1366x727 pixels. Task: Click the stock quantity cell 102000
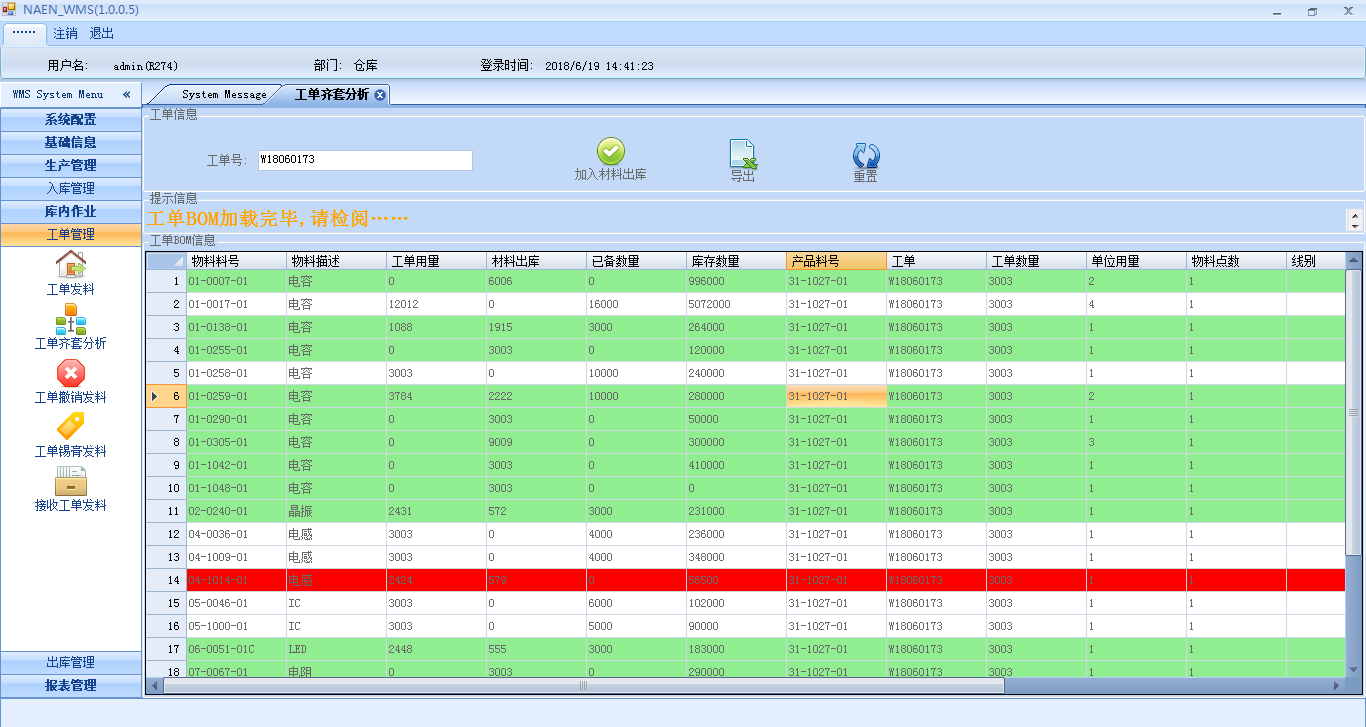click(x=736, y=603)
